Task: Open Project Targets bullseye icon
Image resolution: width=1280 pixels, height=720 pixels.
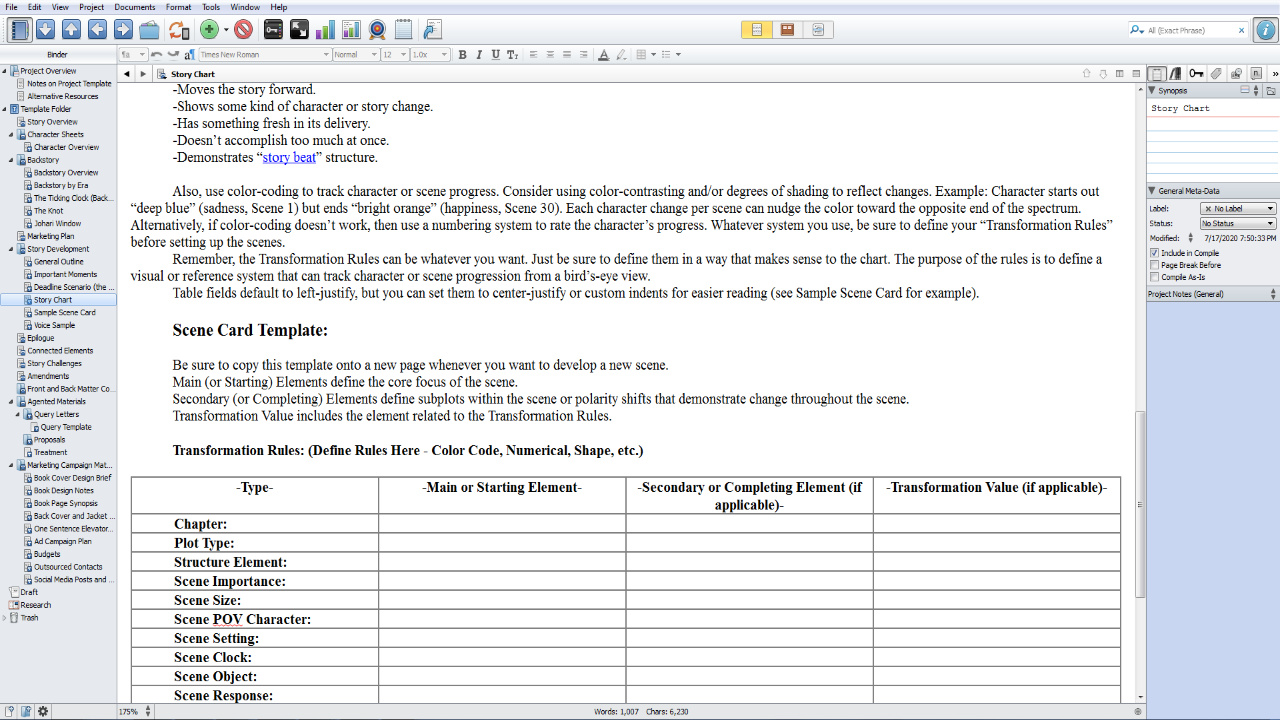Action: (377, 30)
